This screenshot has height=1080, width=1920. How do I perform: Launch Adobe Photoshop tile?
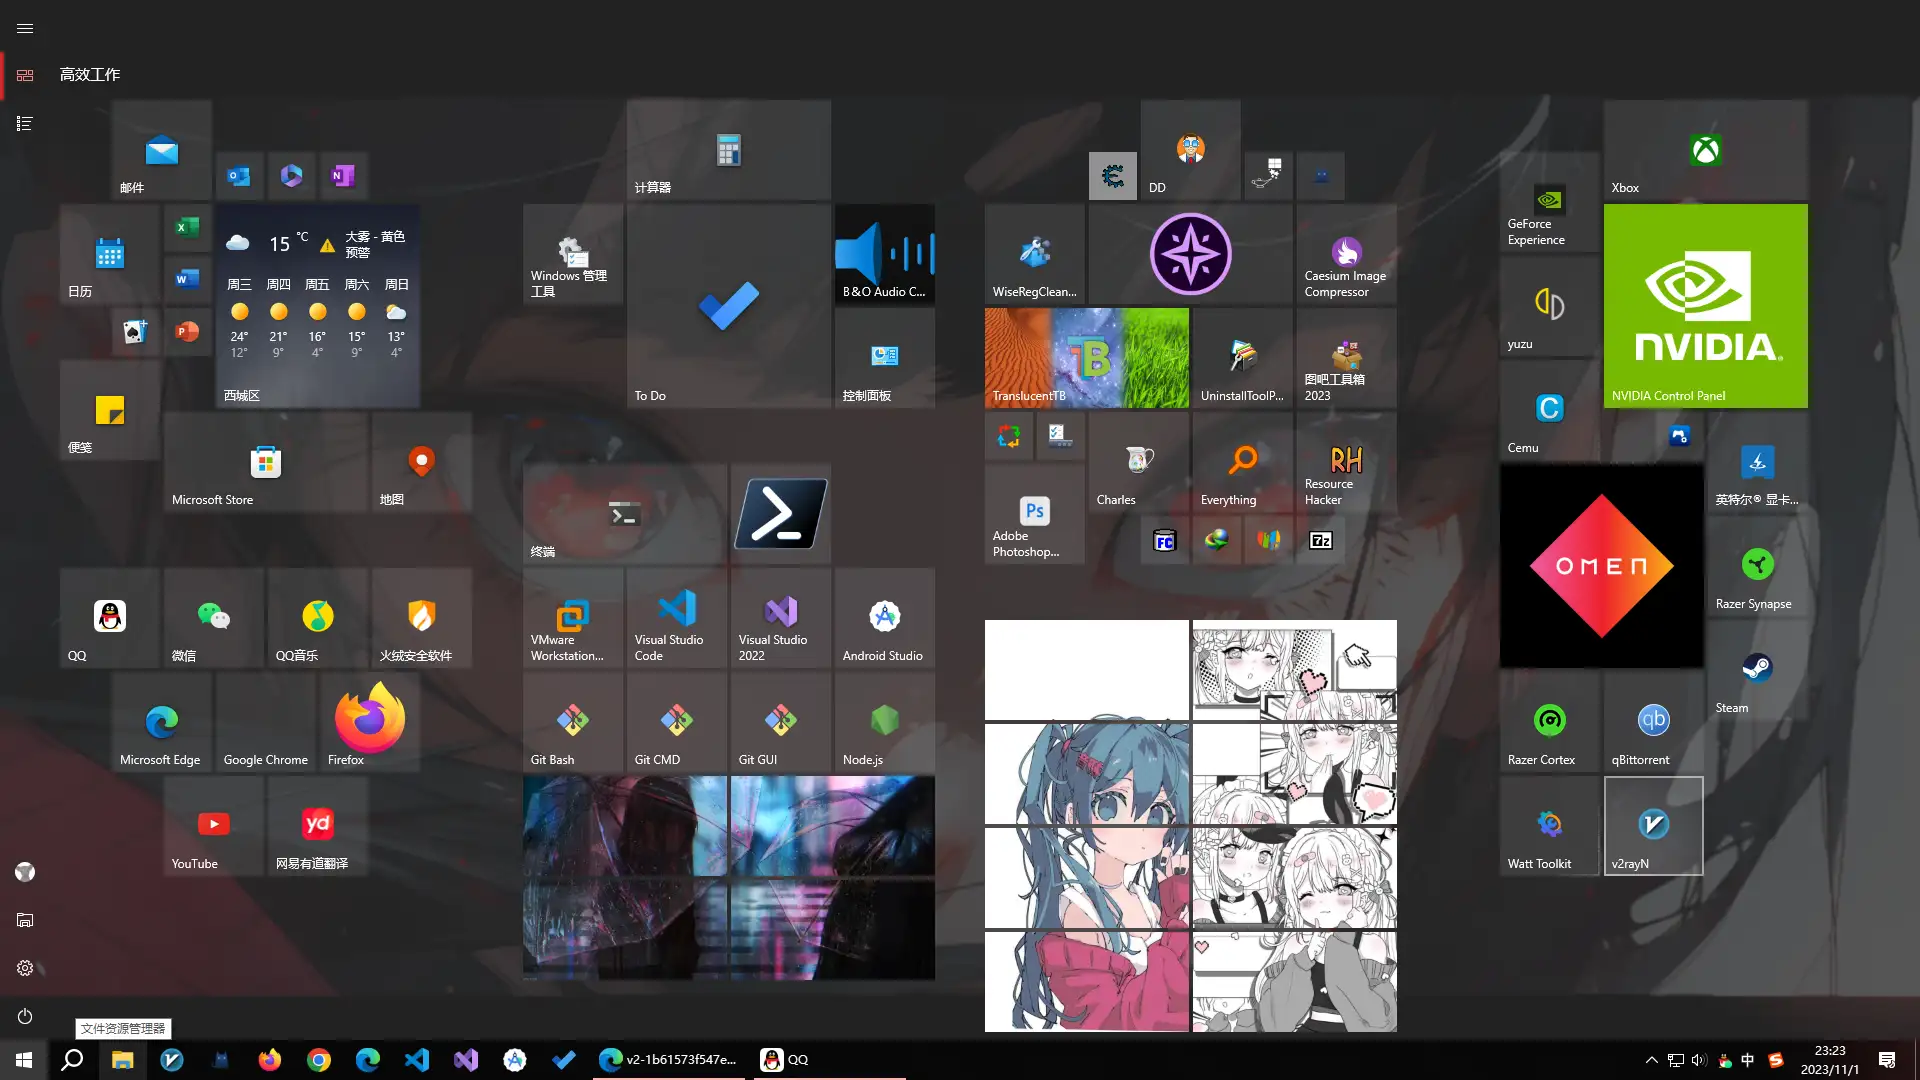1034,514
